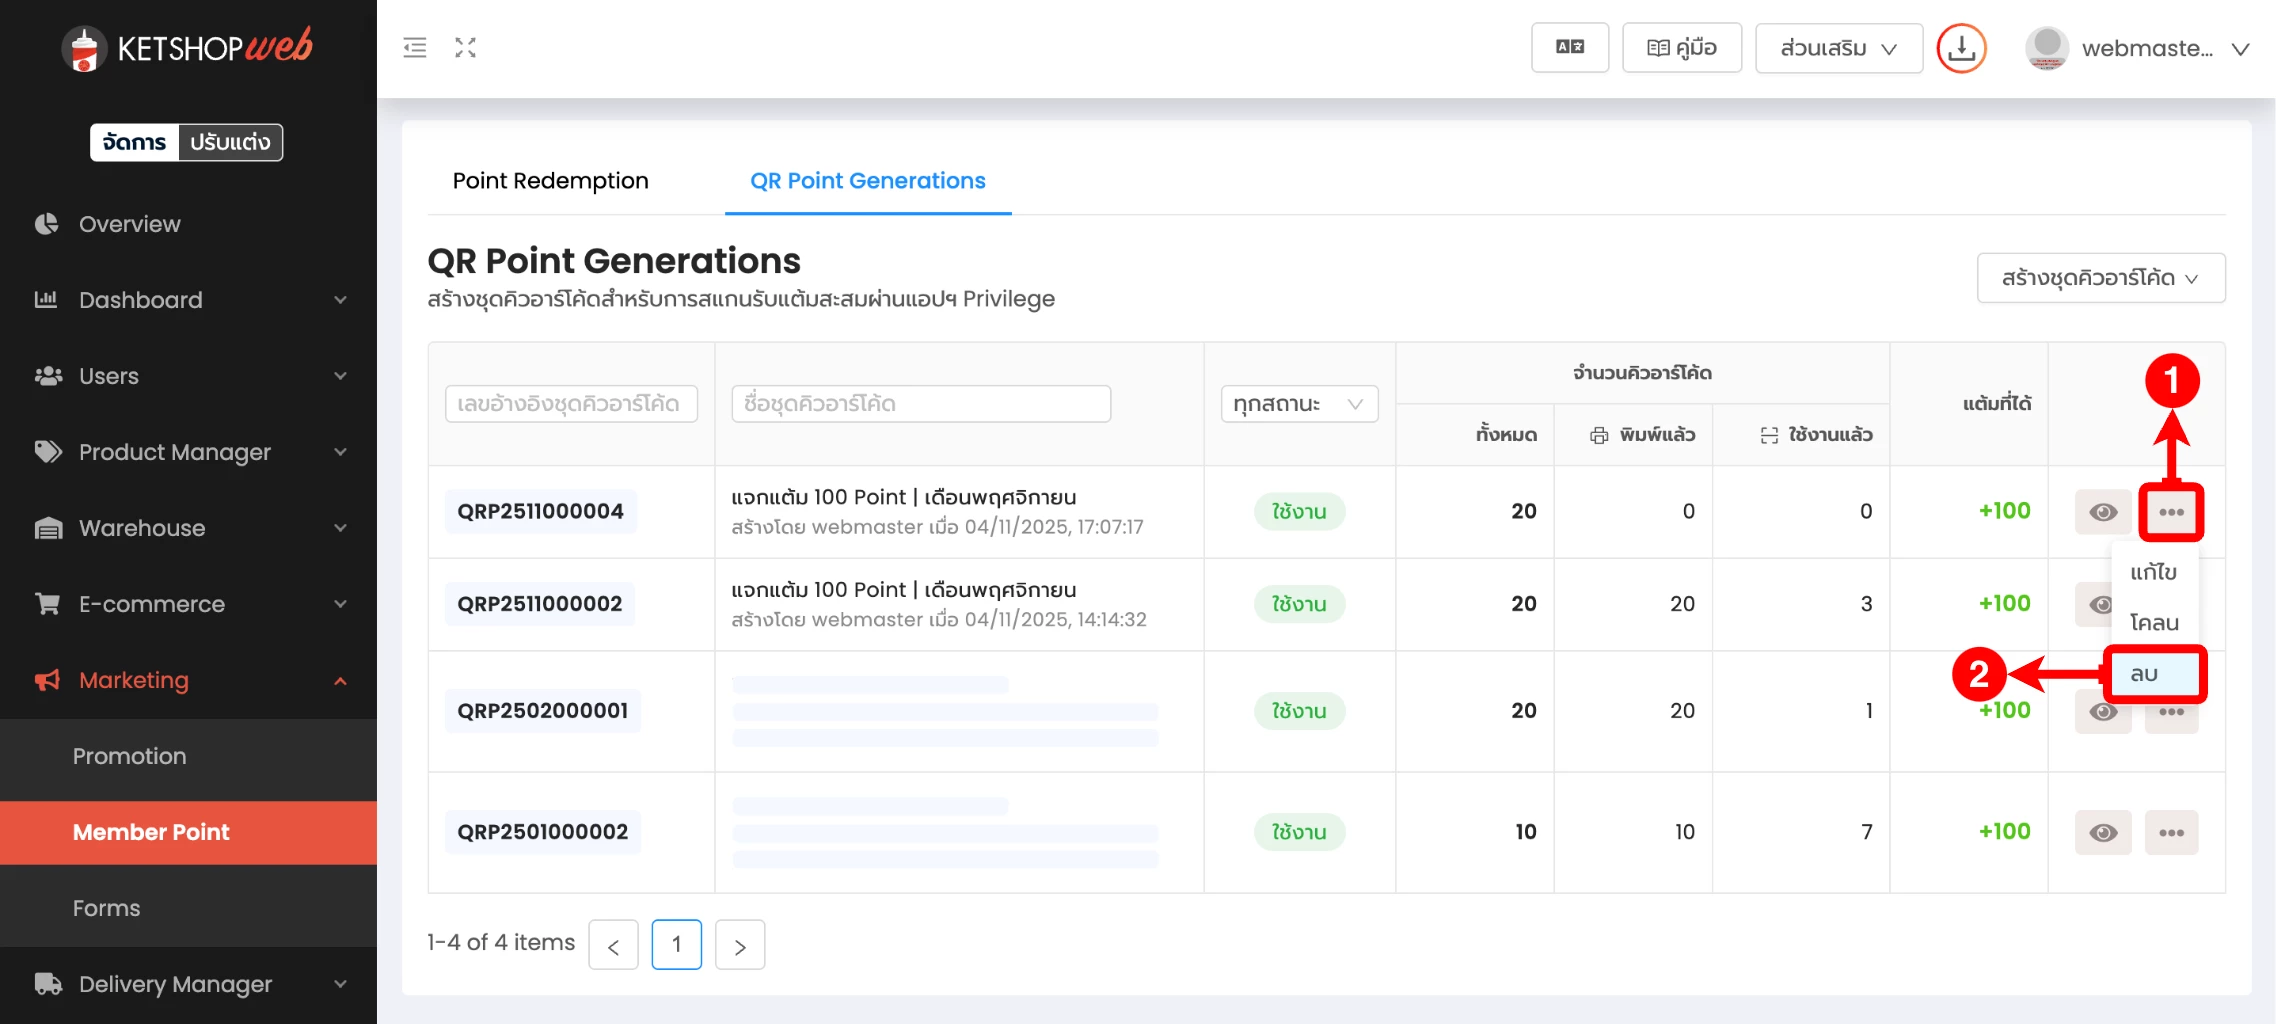View details of QRP2511000004 eye icon

coord(2102,512)
